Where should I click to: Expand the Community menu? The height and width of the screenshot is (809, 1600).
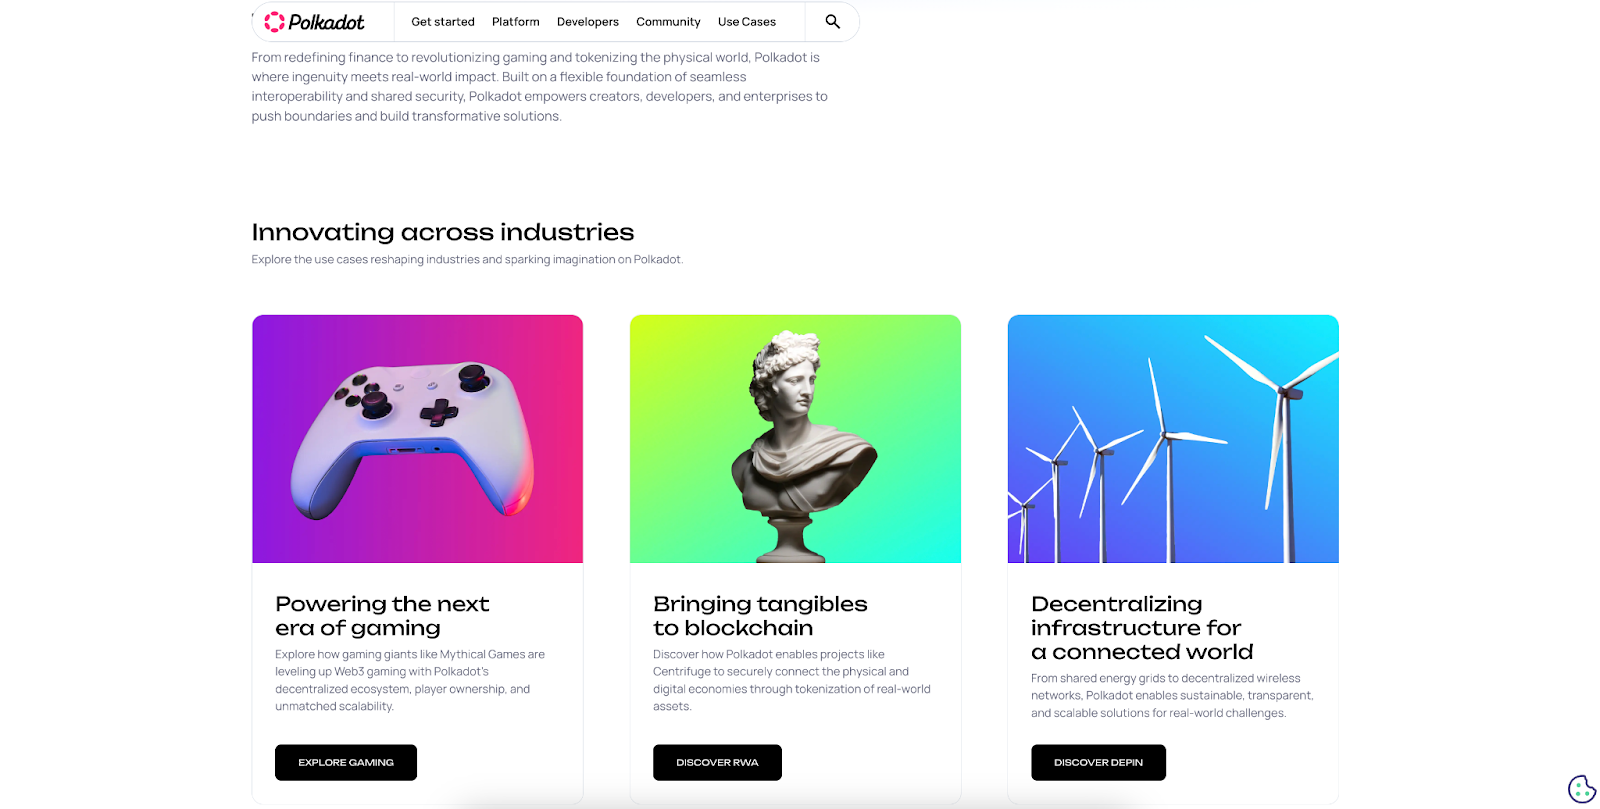(668, 22)
